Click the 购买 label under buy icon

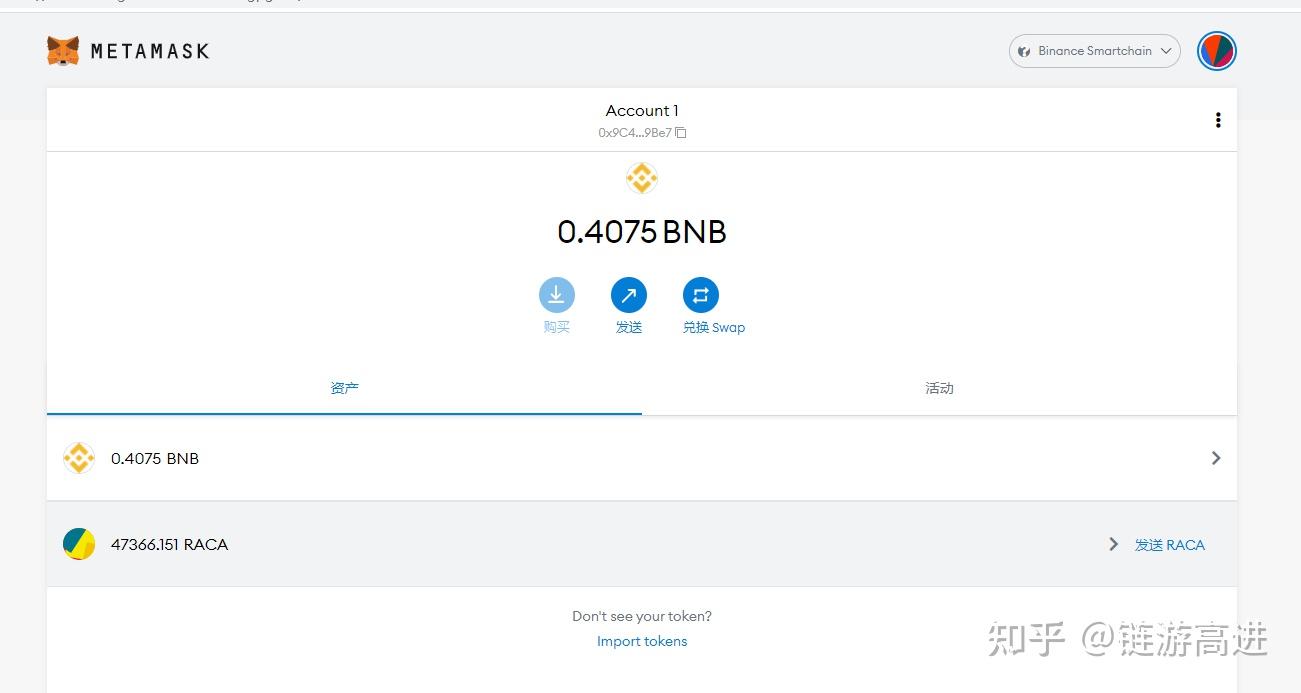(x=557, y=328)
